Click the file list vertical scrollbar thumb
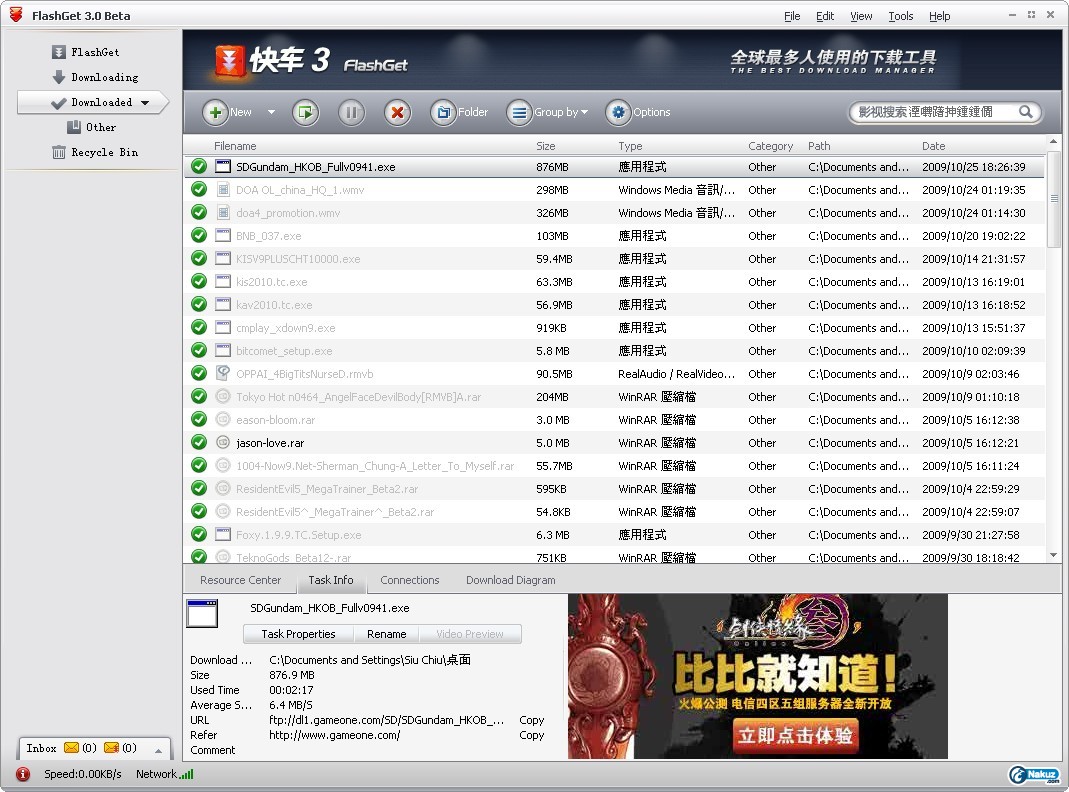1069x792 pixels. 1054,199
